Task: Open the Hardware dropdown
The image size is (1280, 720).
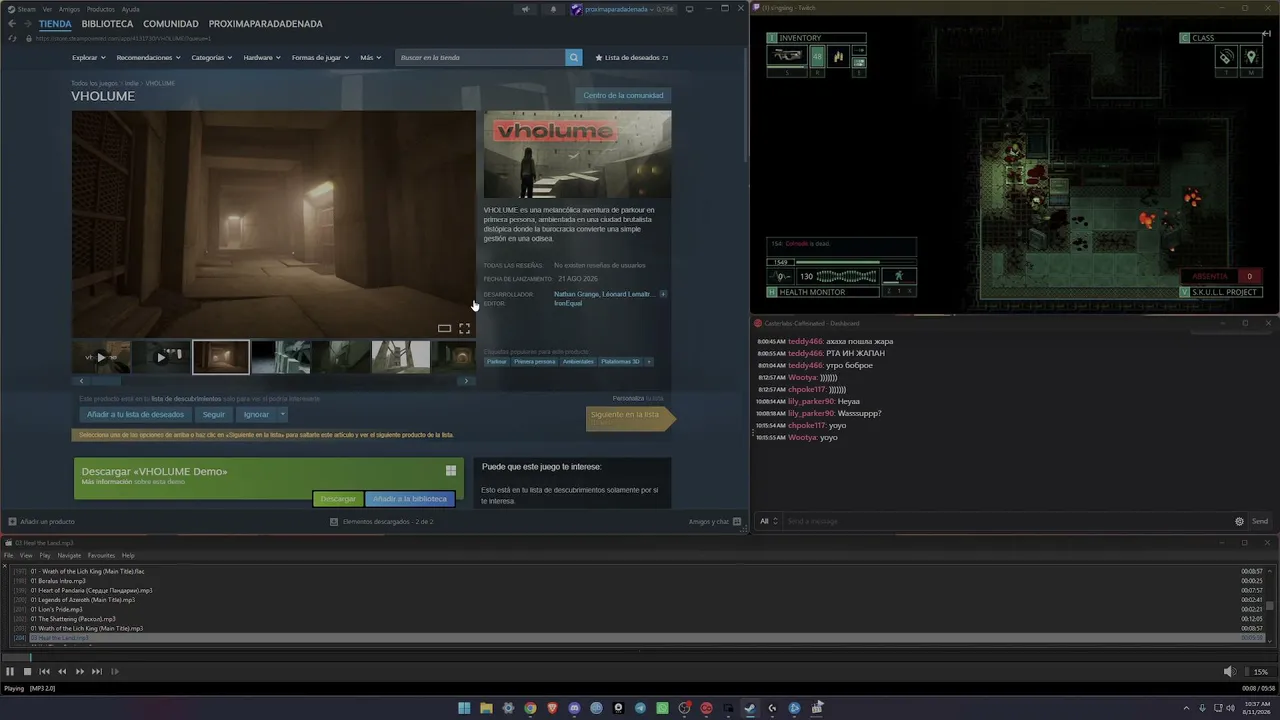Action: point(262,57)
